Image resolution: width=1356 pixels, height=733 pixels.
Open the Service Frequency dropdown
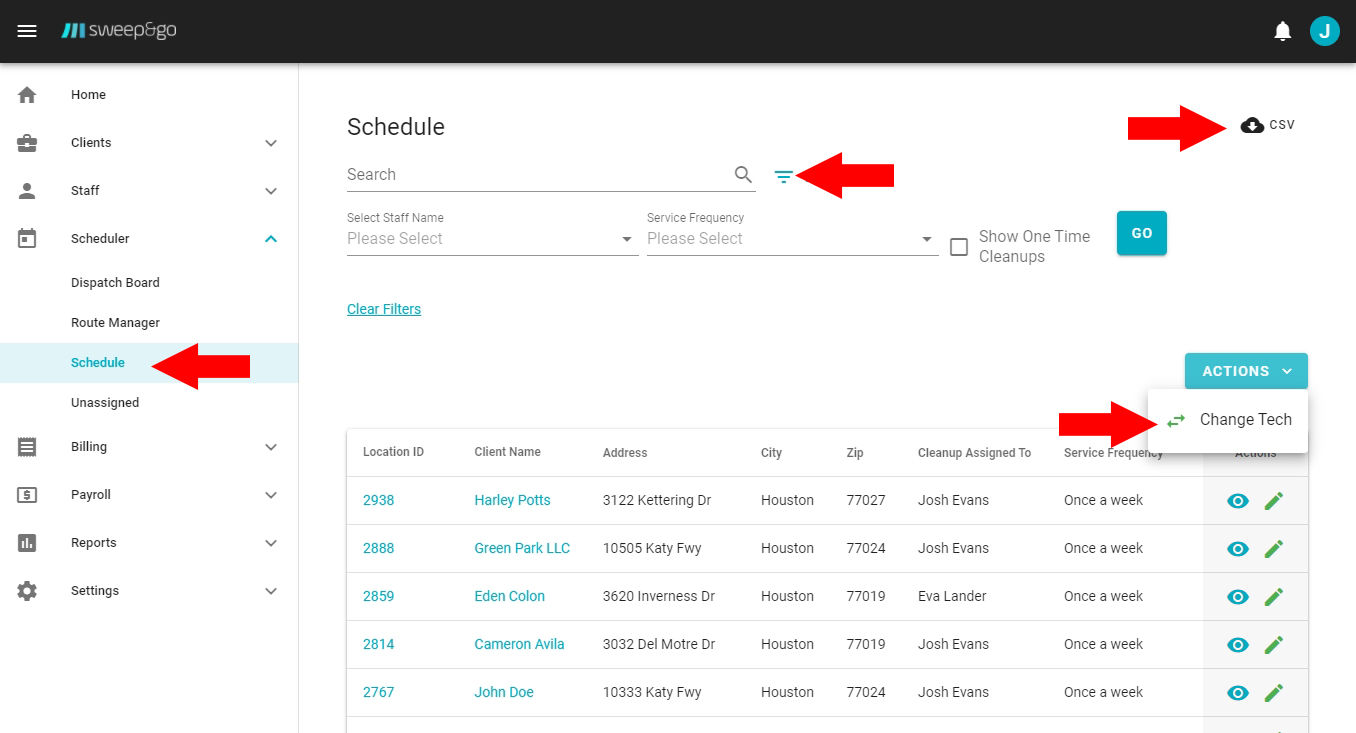(x=790, y=239)
